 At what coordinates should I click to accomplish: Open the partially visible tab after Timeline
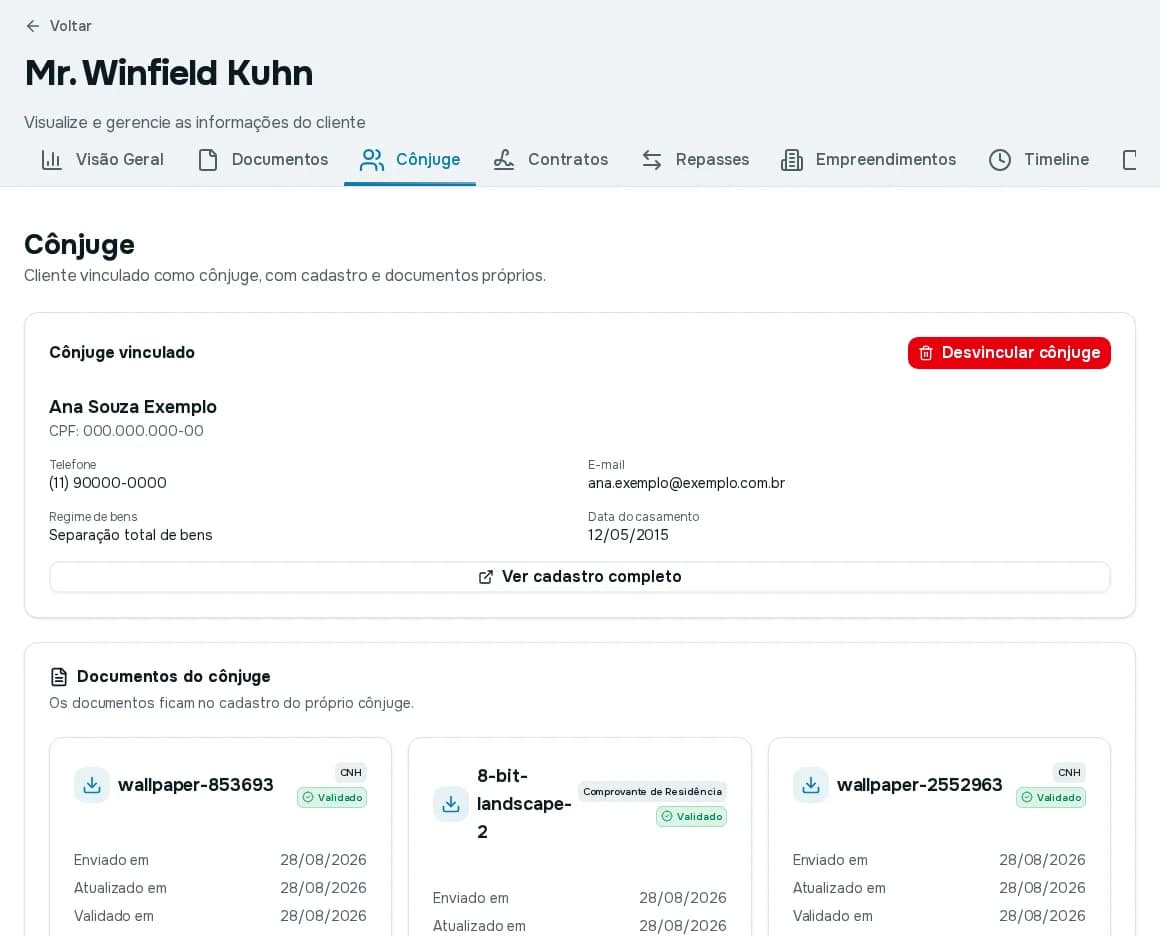[x=1130, y=160]
